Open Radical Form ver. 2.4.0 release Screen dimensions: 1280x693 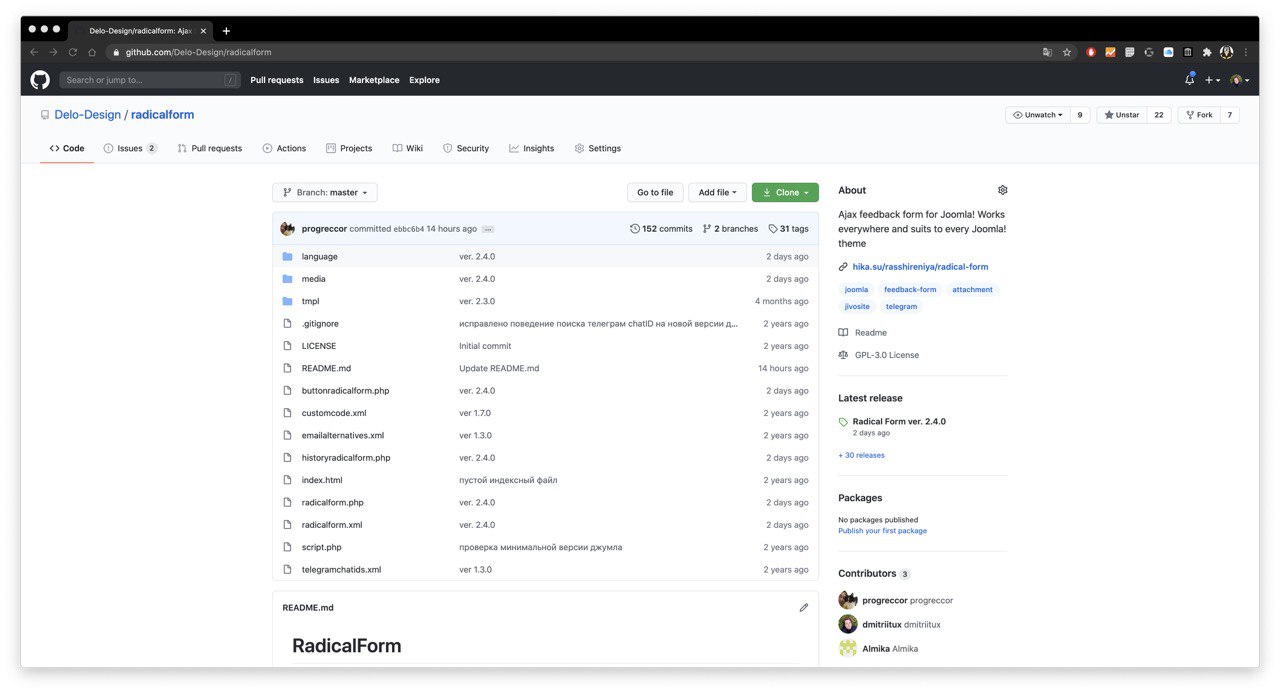899,421
